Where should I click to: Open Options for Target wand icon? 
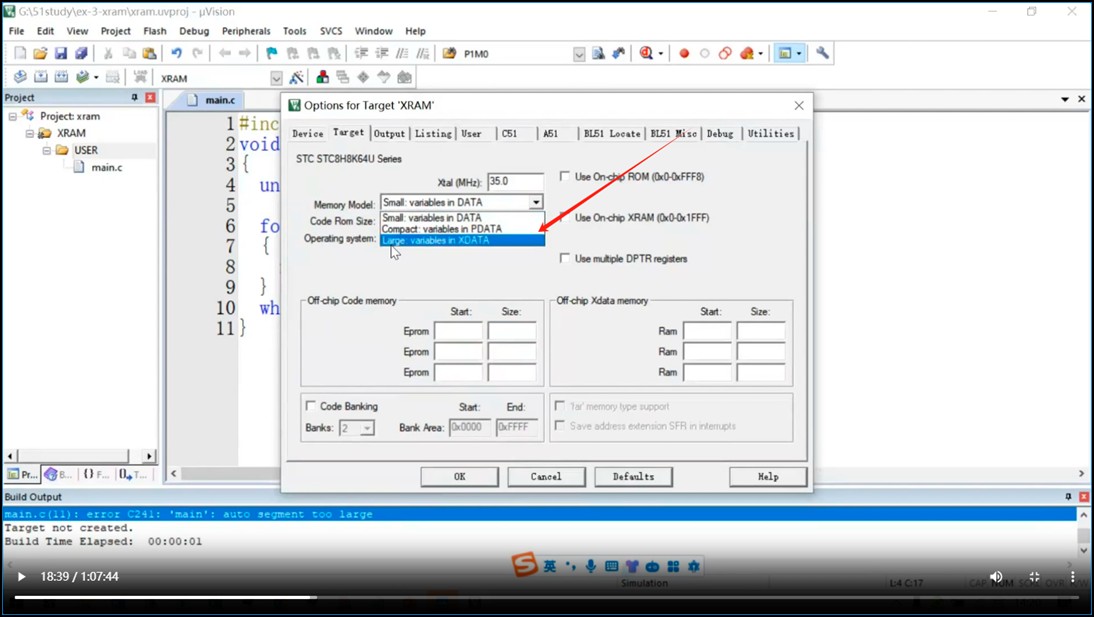297,78
